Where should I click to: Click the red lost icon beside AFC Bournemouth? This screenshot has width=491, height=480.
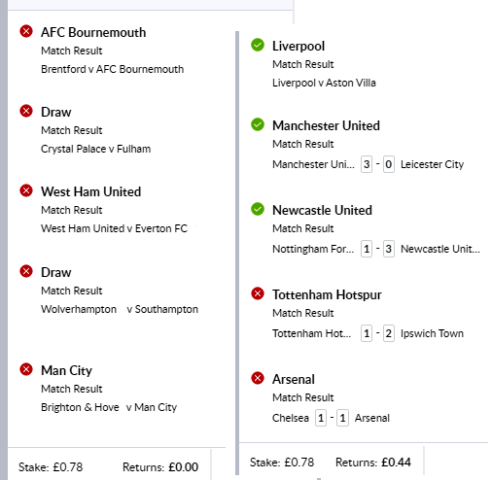[x=26, y=31]
